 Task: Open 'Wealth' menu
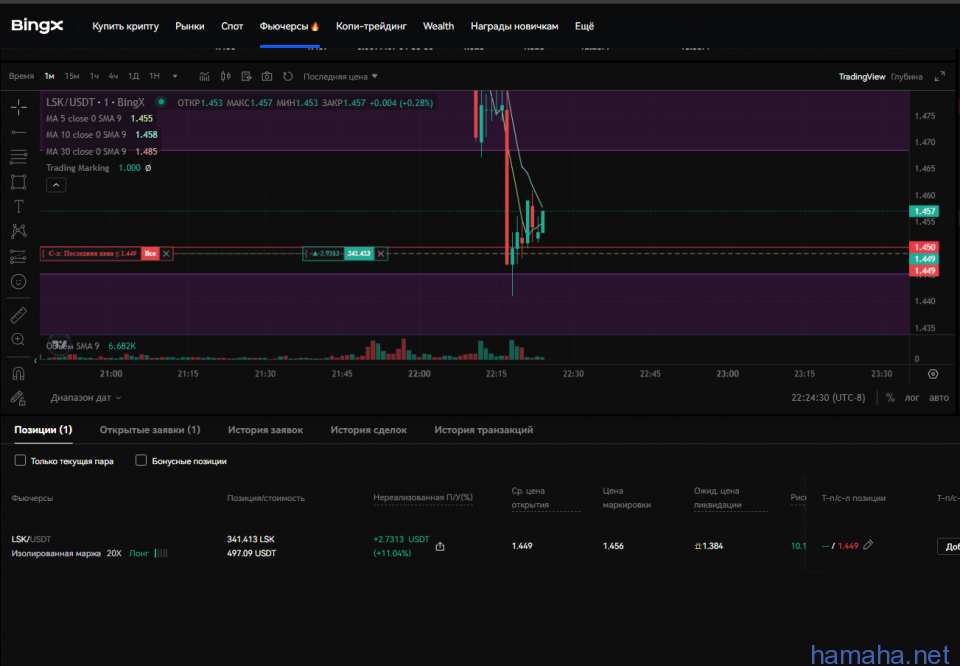tap(438, 26)
